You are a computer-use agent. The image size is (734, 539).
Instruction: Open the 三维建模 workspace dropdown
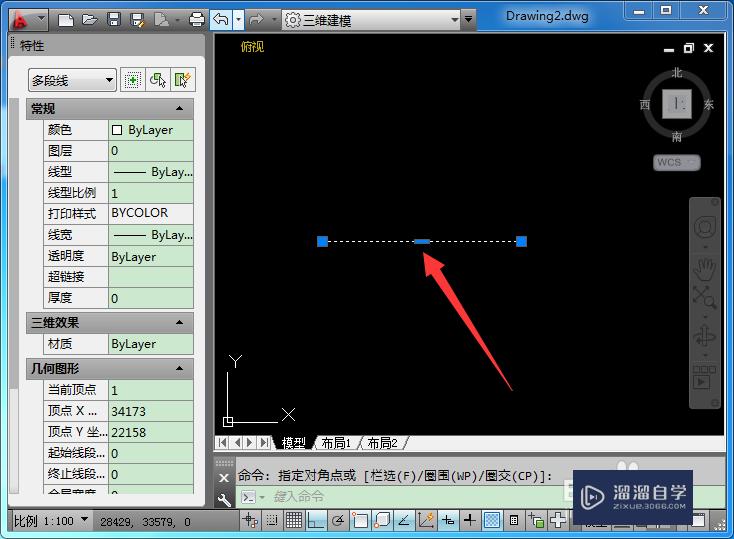(x=371, y=20)
